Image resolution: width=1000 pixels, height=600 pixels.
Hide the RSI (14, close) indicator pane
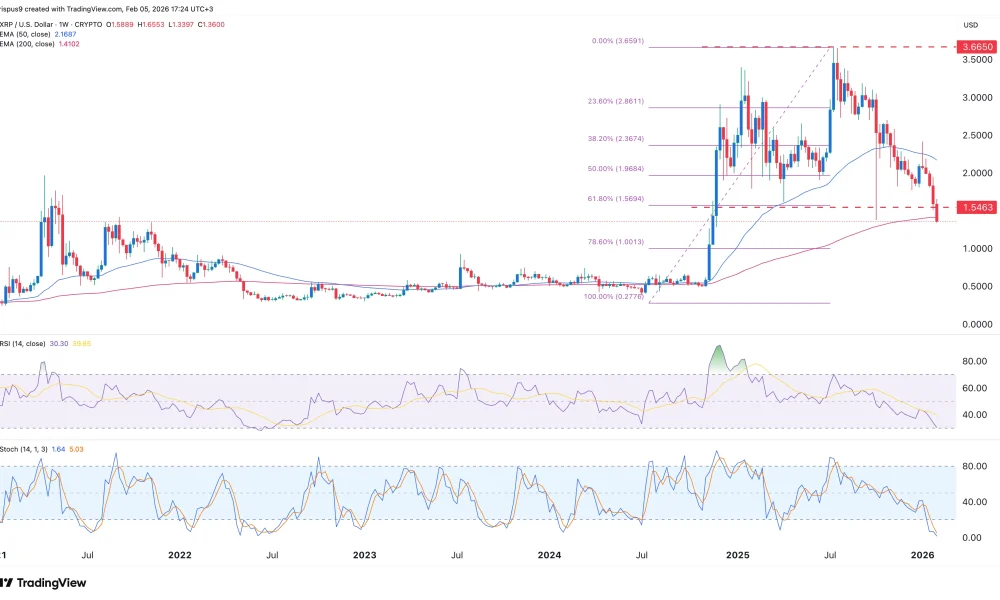pos(22,343)
